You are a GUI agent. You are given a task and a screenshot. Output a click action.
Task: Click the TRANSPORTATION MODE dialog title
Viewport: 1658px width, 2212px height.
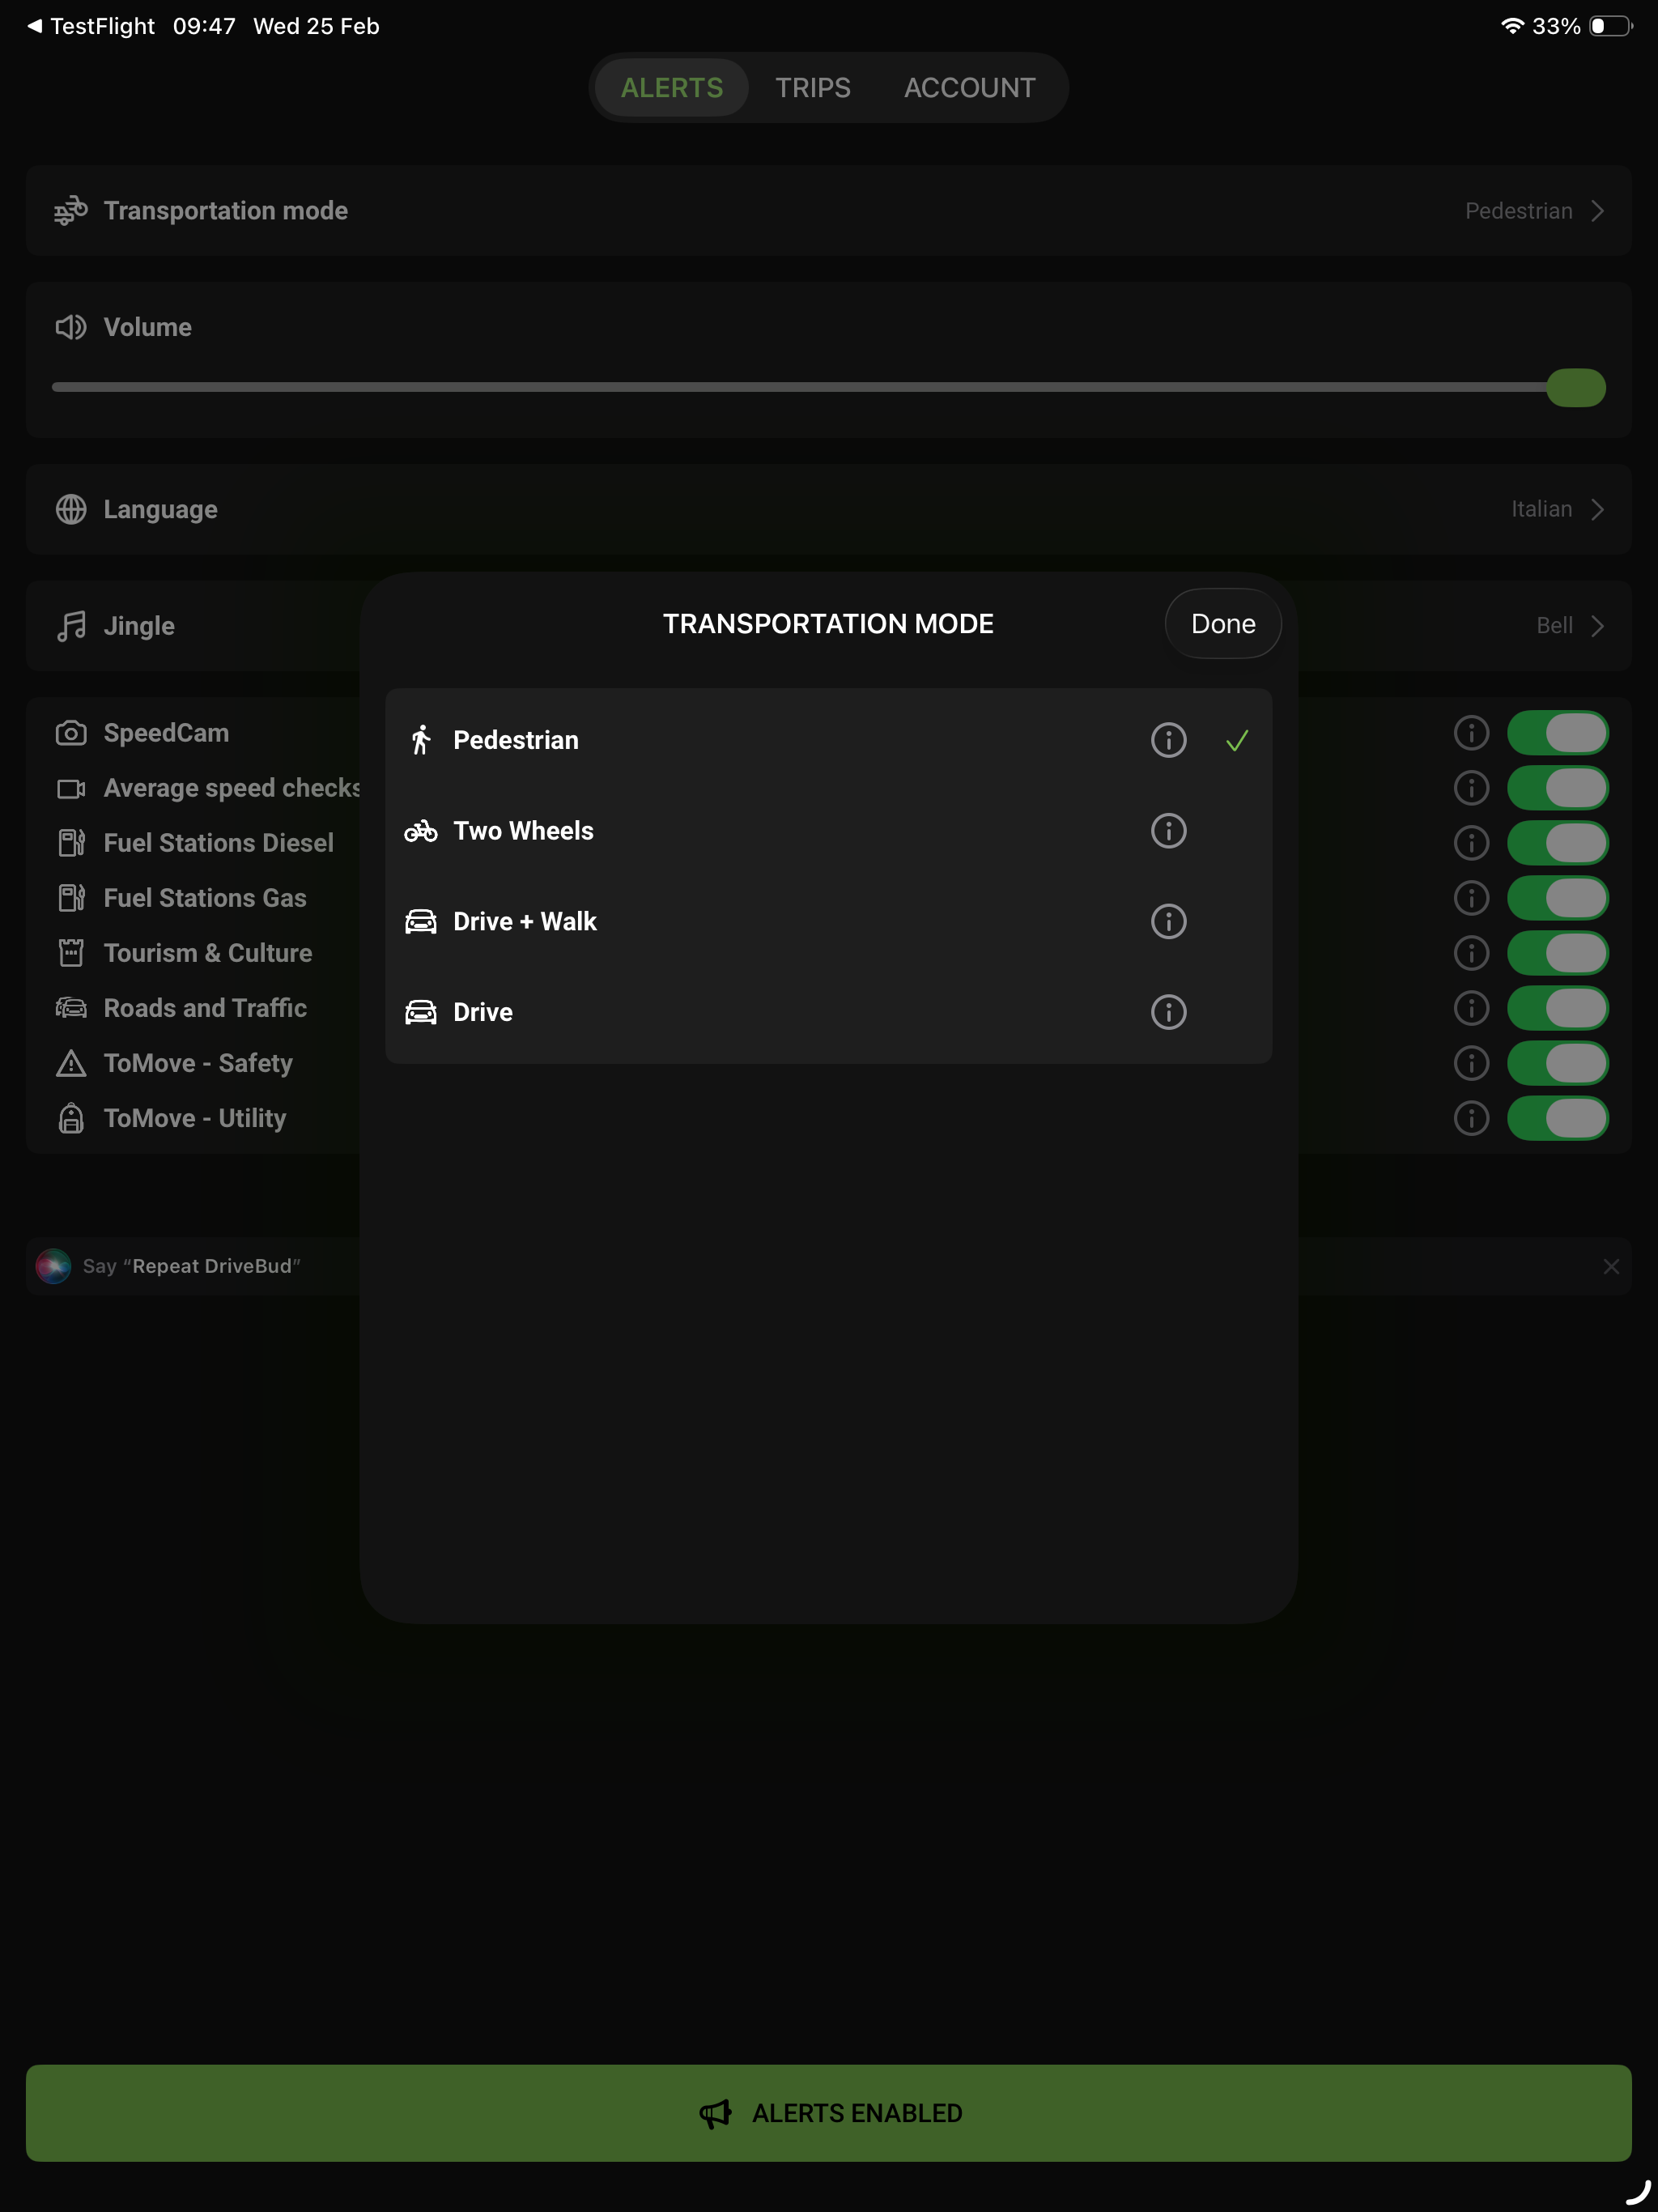(x=828, y=624)
